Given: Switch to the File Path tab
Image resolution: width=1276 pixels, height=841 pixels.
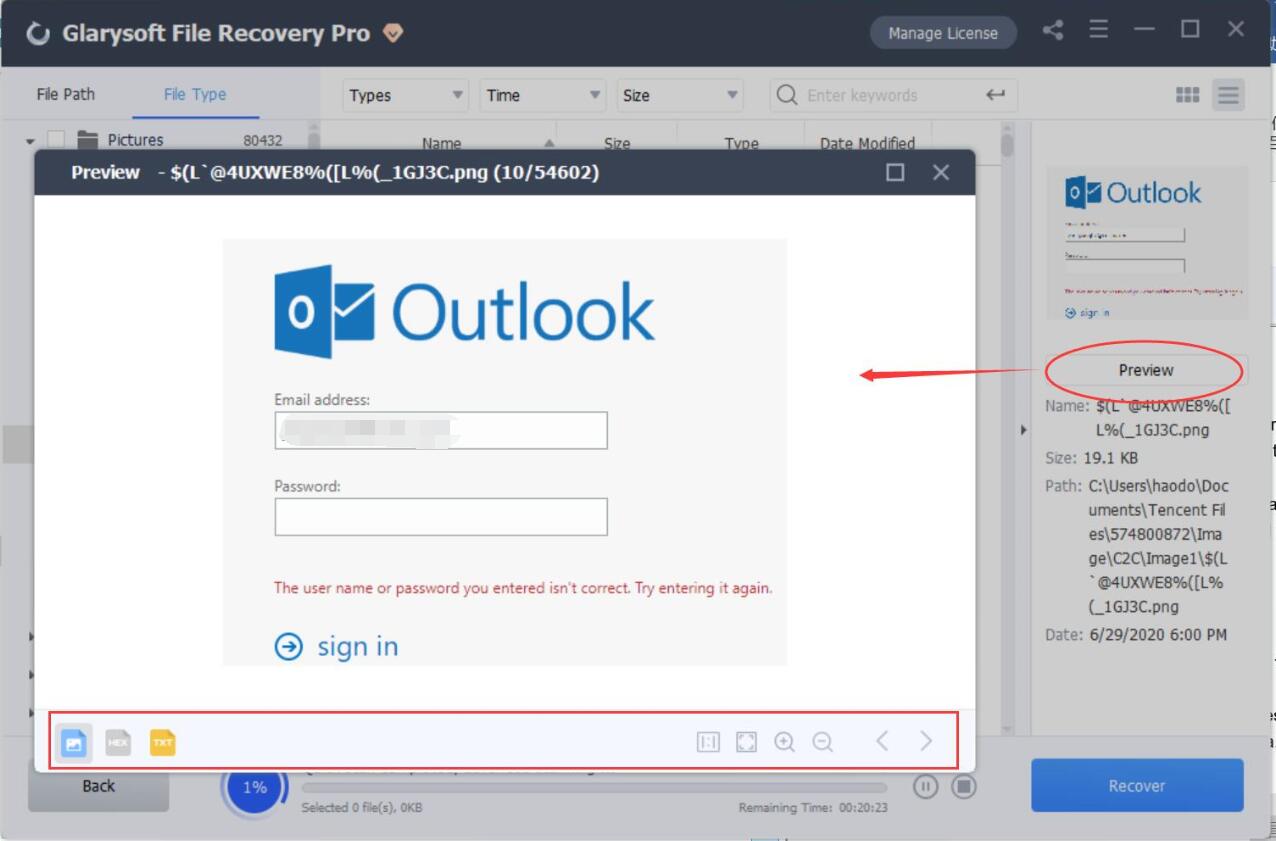Looking at the screenshot, I should click(x=64, y=94).
